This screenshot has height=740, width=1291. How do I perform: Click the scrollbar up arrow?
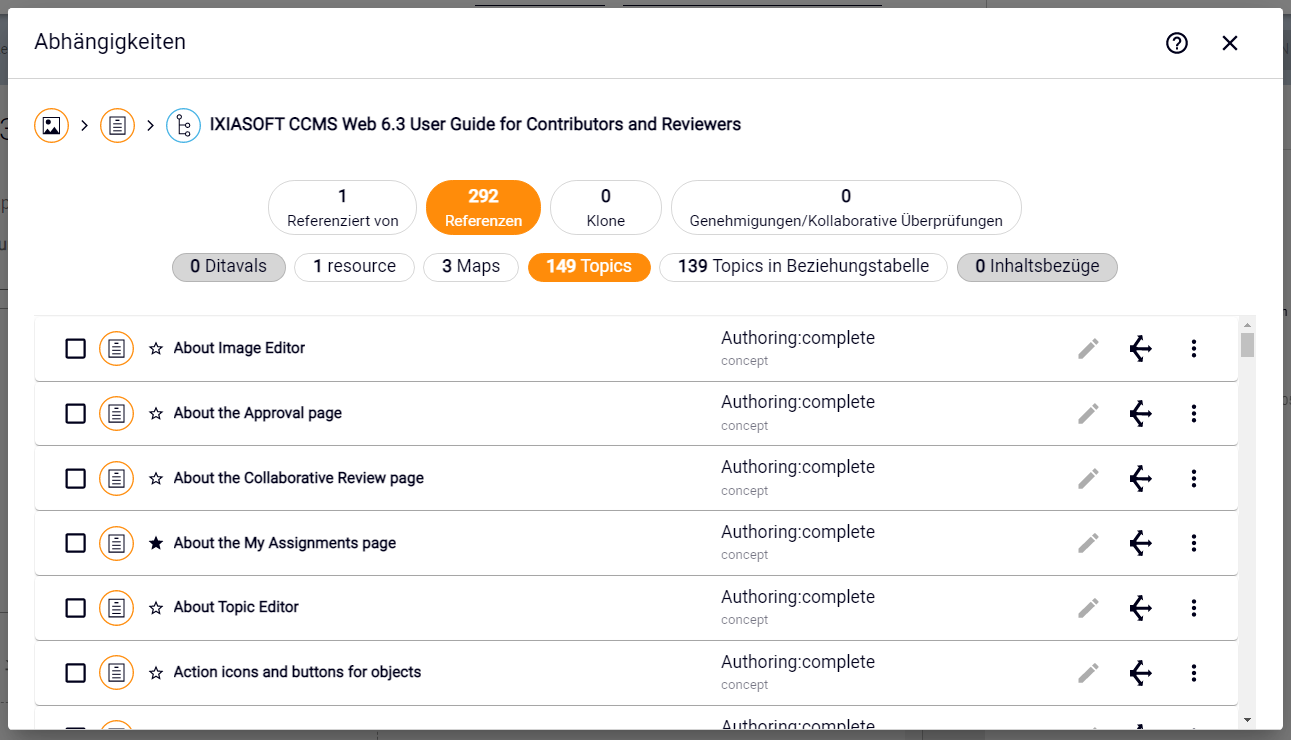[1247, 324]
